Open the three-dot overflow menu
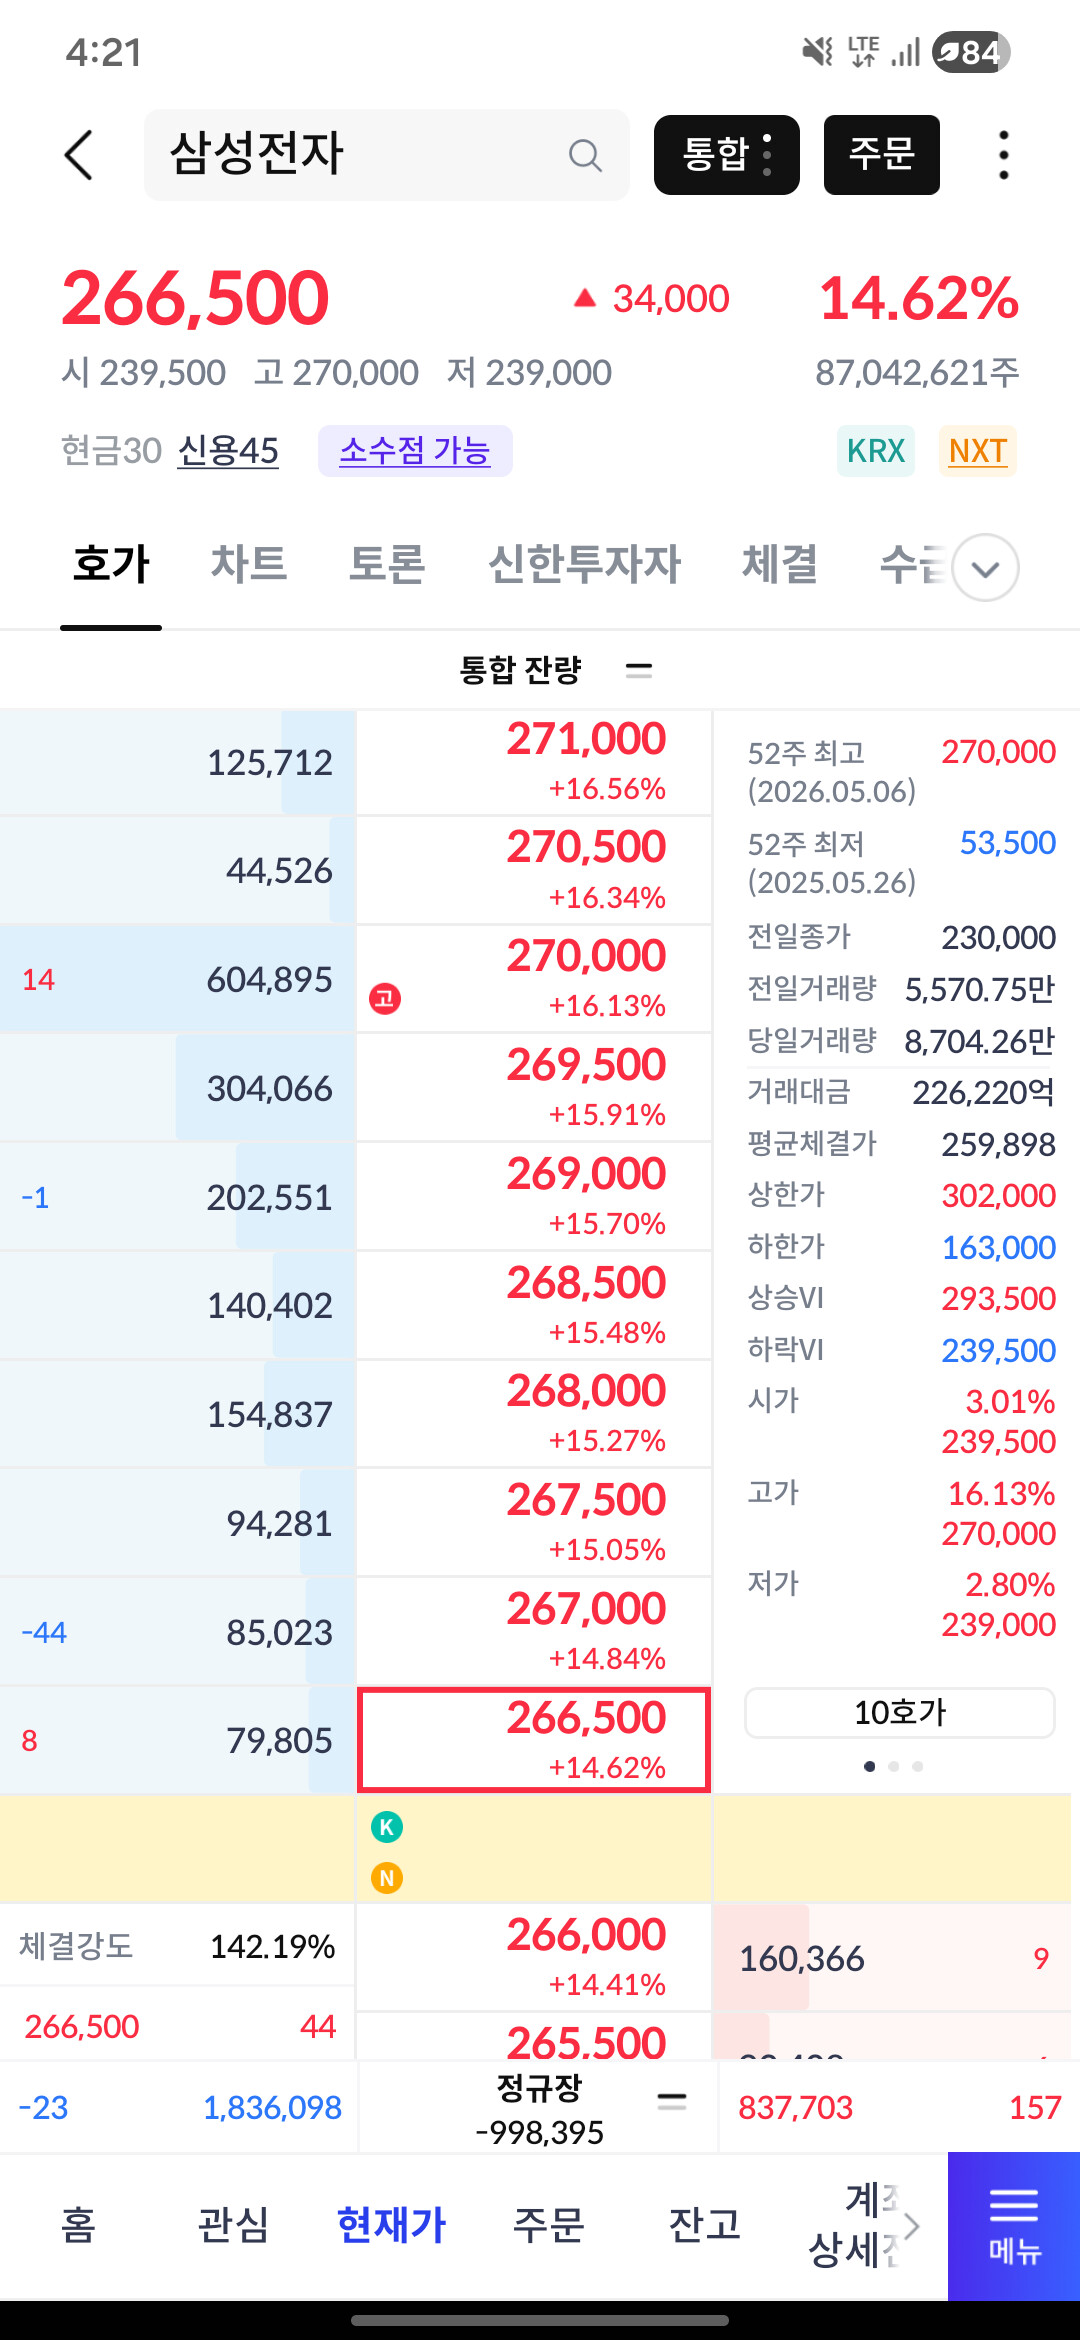1080x2340 pixels. click(x=1003, y=155)
